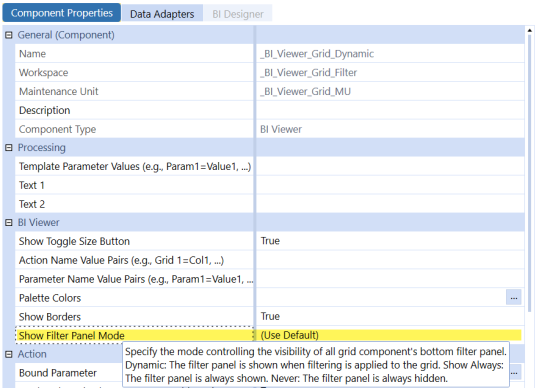This screenshot has height=388, width=536.
Task: Click the _BI_Viewer_Grid_Filter workspace value
Action: pos(308,72)
